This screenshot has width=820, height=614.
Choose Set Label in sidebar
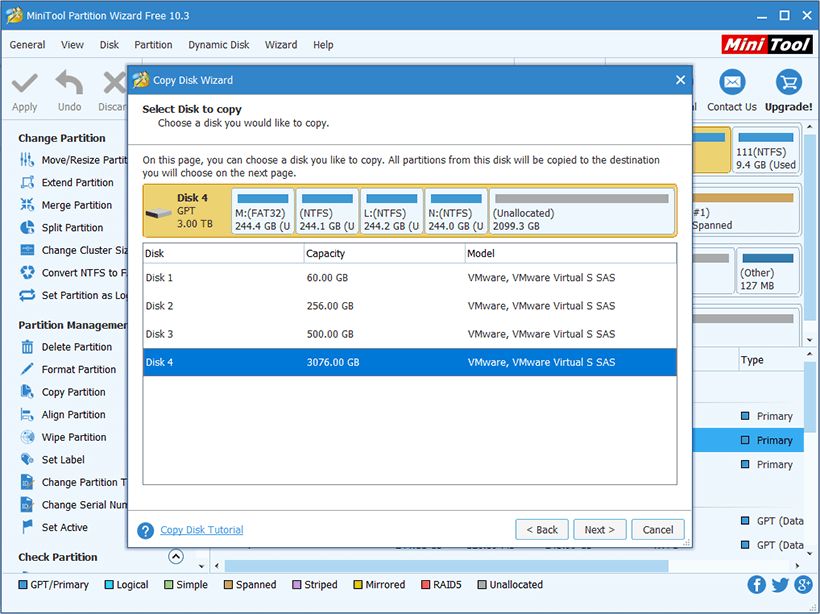click(52, 459)
